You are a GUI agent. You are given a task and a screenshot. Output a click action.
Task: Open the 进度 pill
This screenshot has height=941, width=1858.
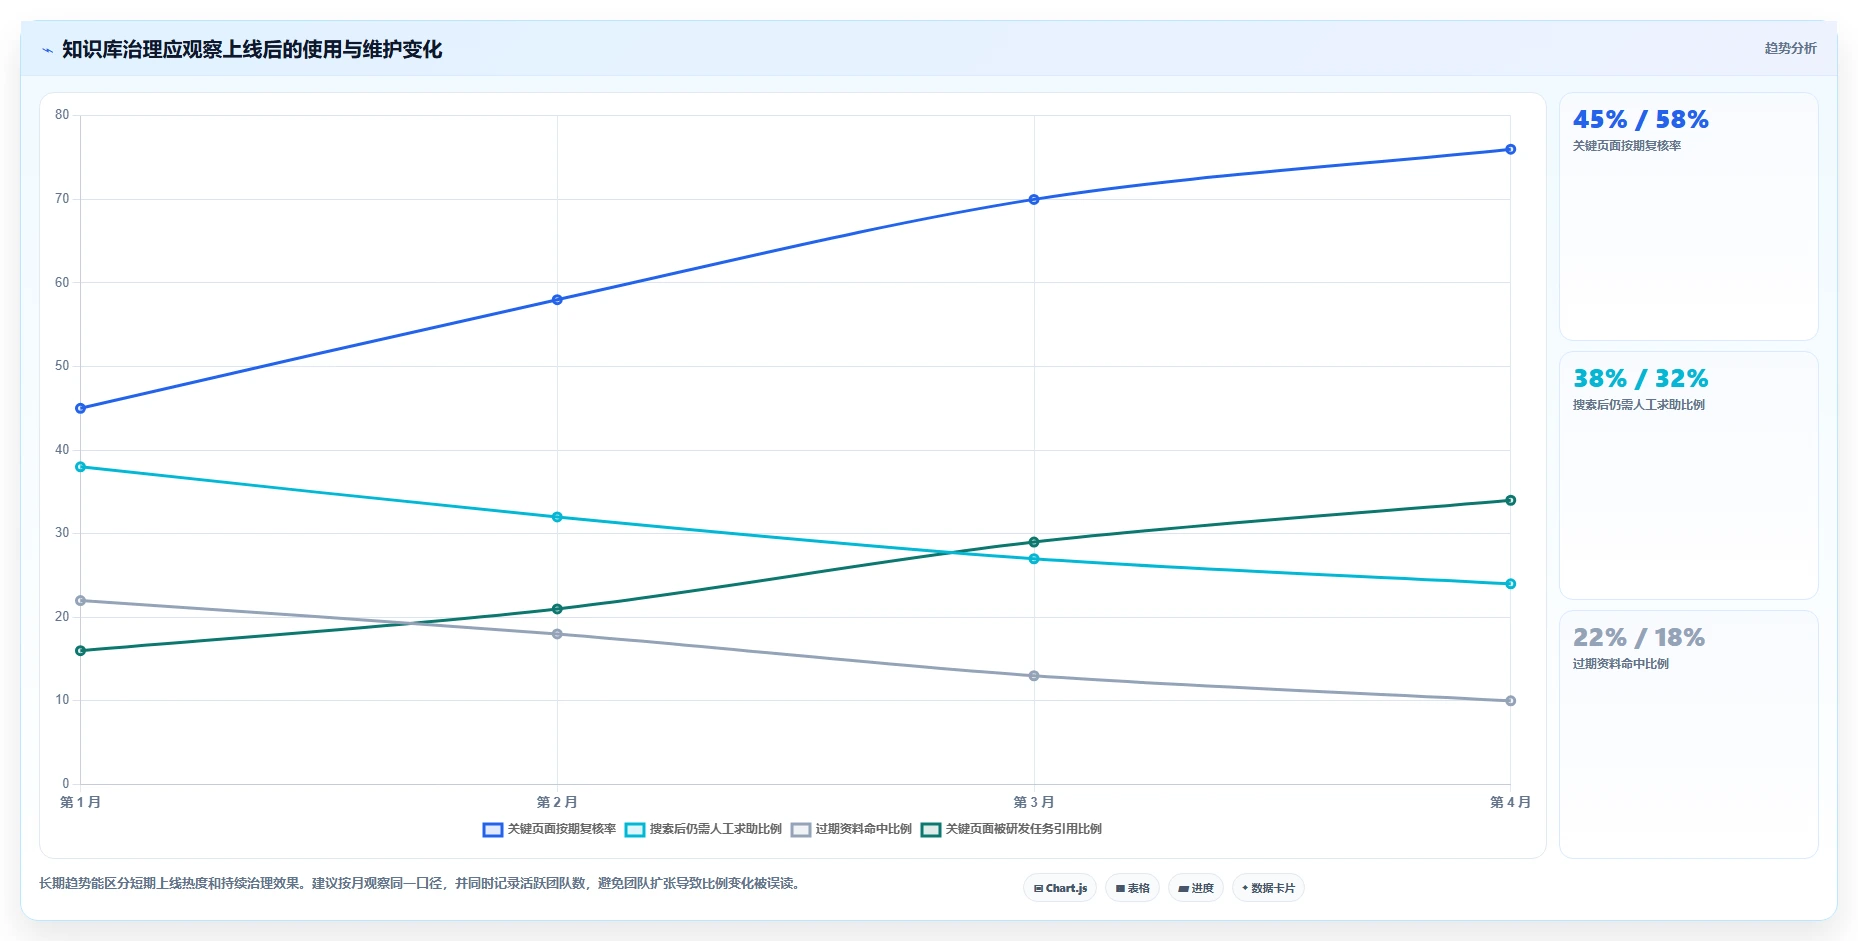(x=1196, y=888)
